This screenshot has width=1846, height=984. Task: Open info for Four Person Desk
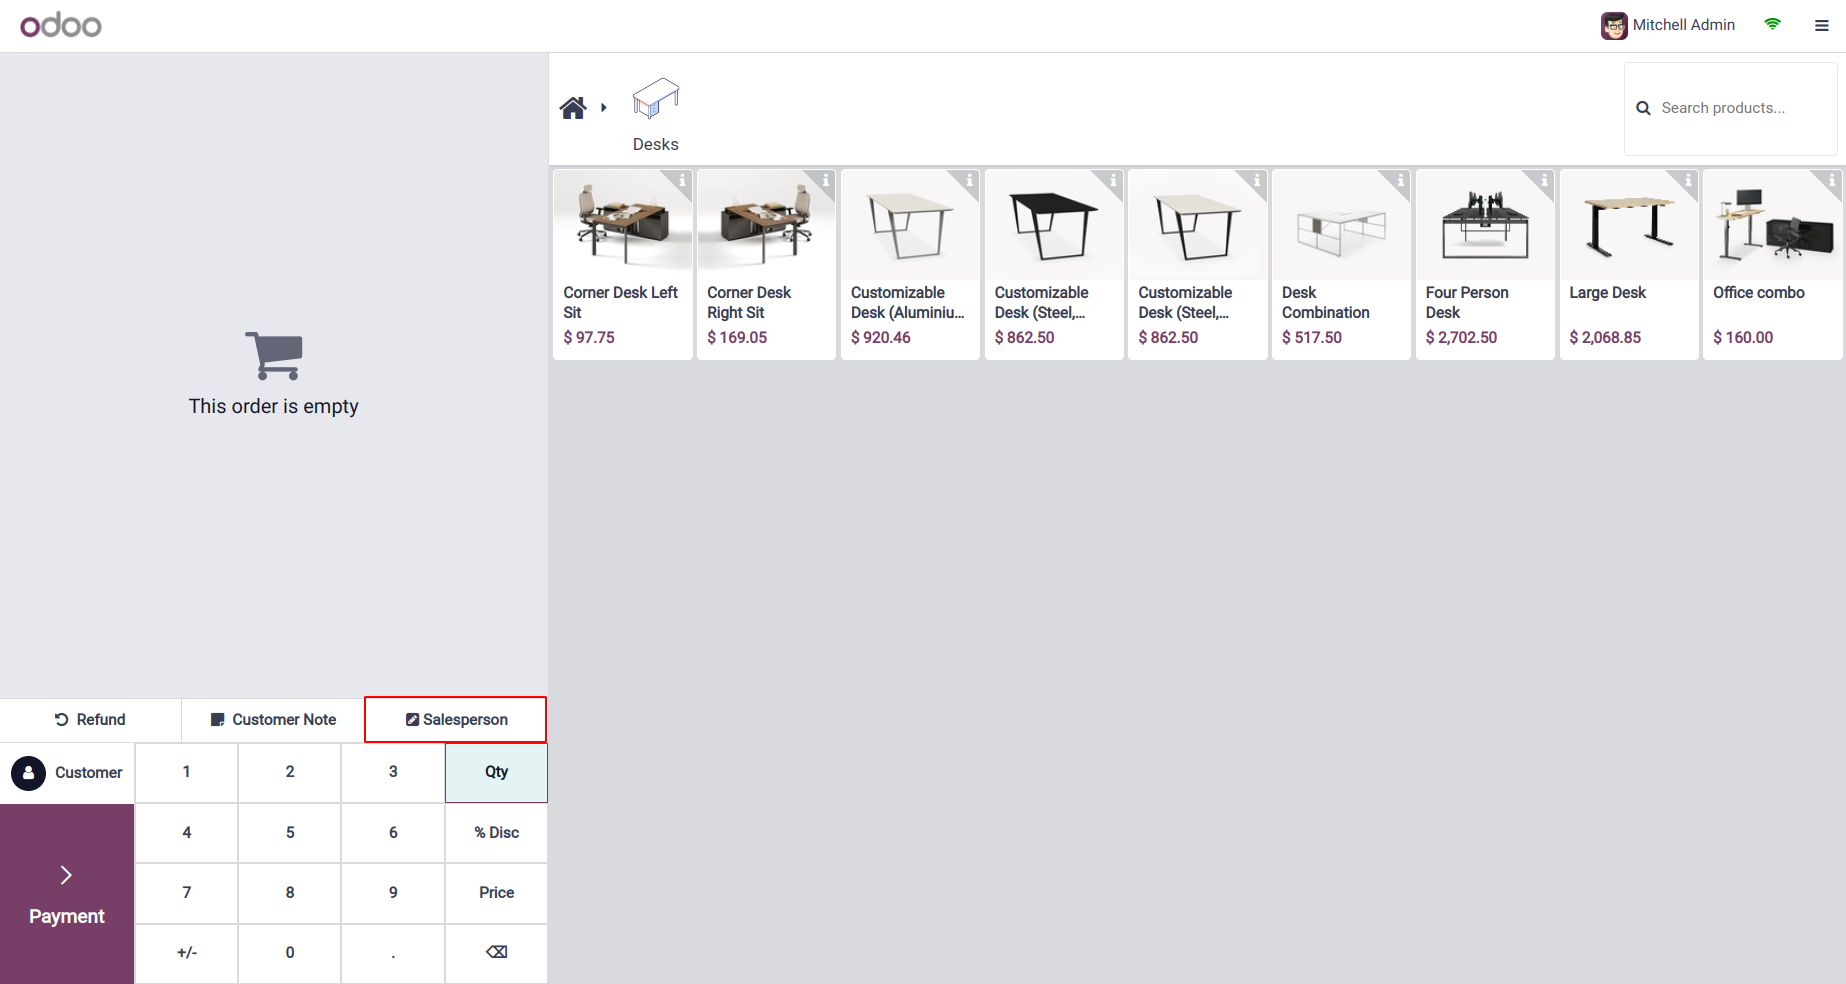1544,181
